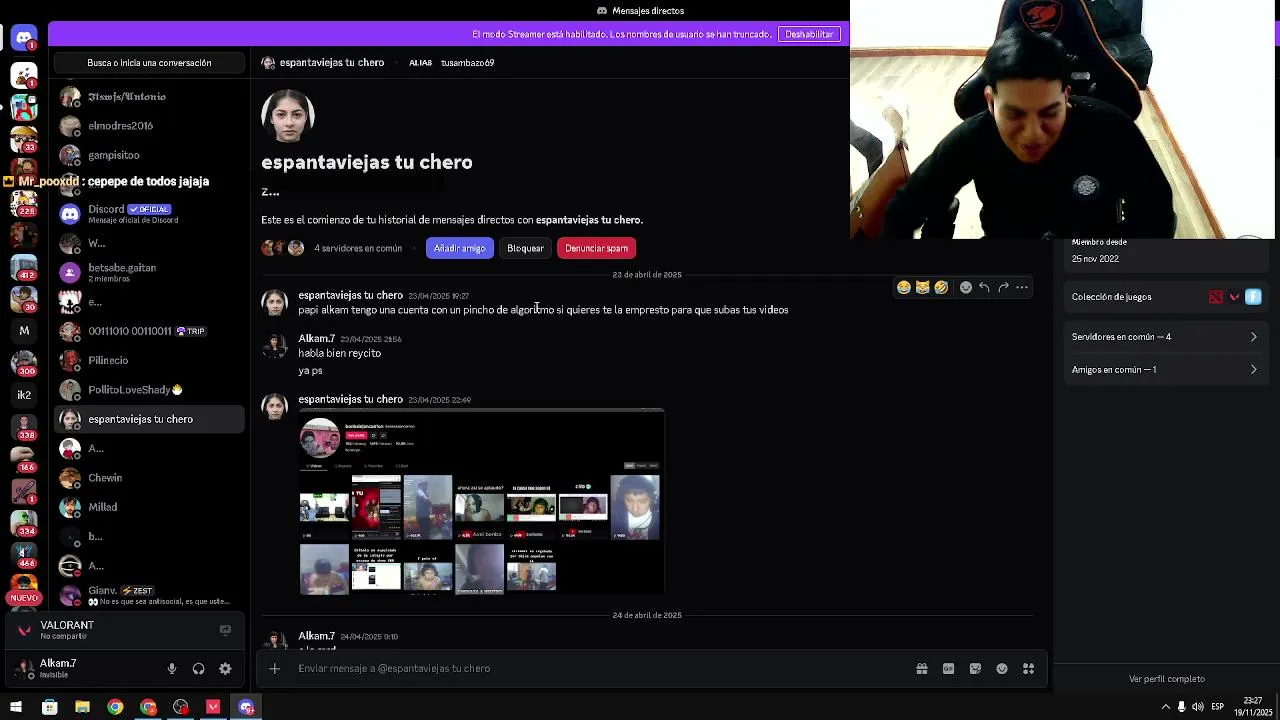Open Pilinecio conversation
The image size is (1280, 720).
(149, 360)
